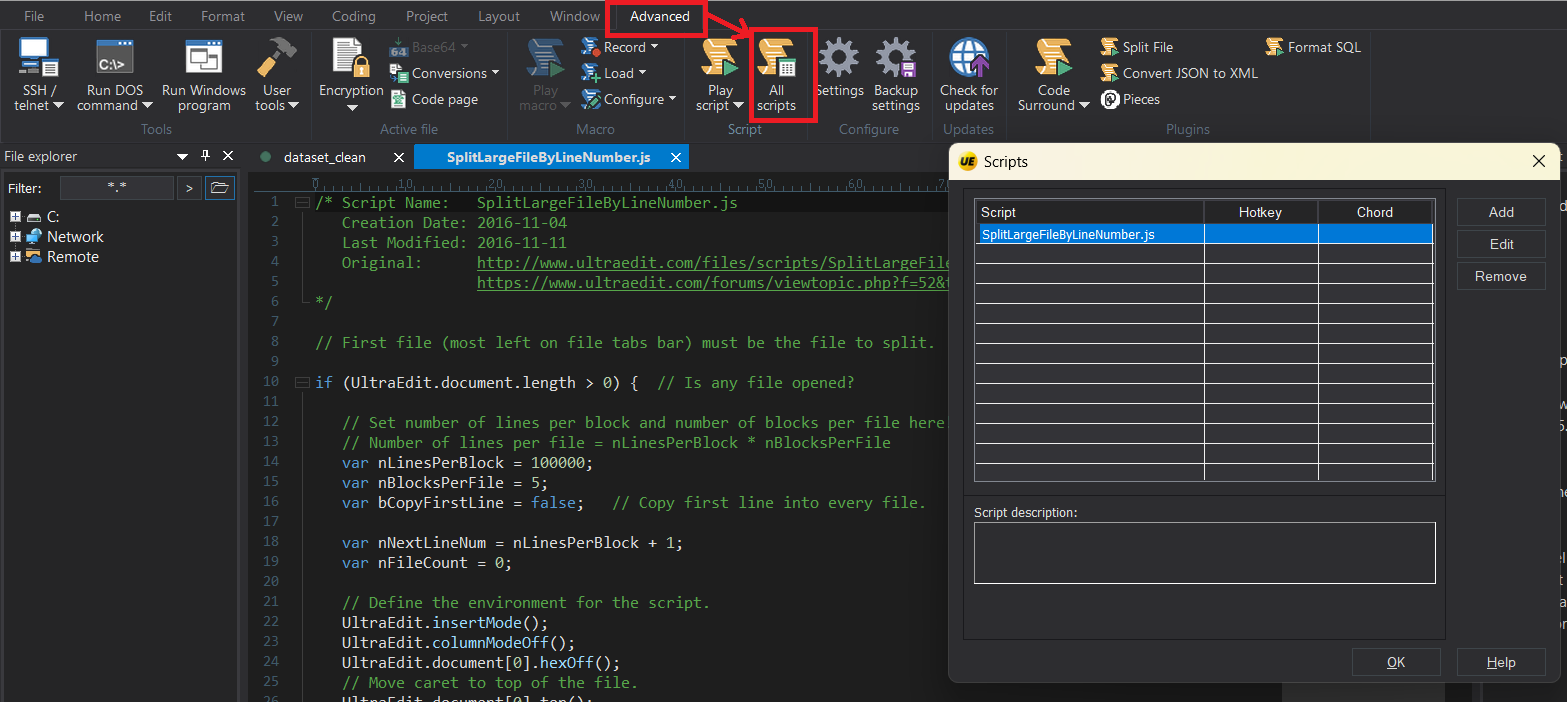Expand the Remote tree node
This screenshot has height=702, width=1567.
(x=15, y=257)
